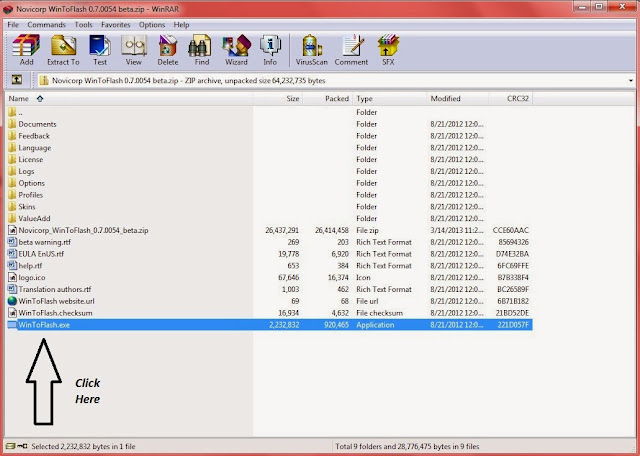Screen dimensions: 640x456
Task: Open the Options menu
Action: point(152,25)
